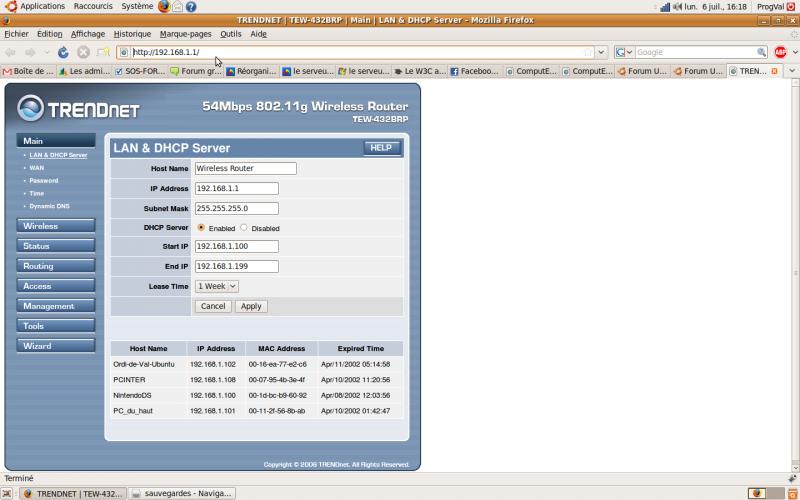Open the site identity icon in URL bar
800x500 pixels.
pyautogui.click(x=124, y=52)
